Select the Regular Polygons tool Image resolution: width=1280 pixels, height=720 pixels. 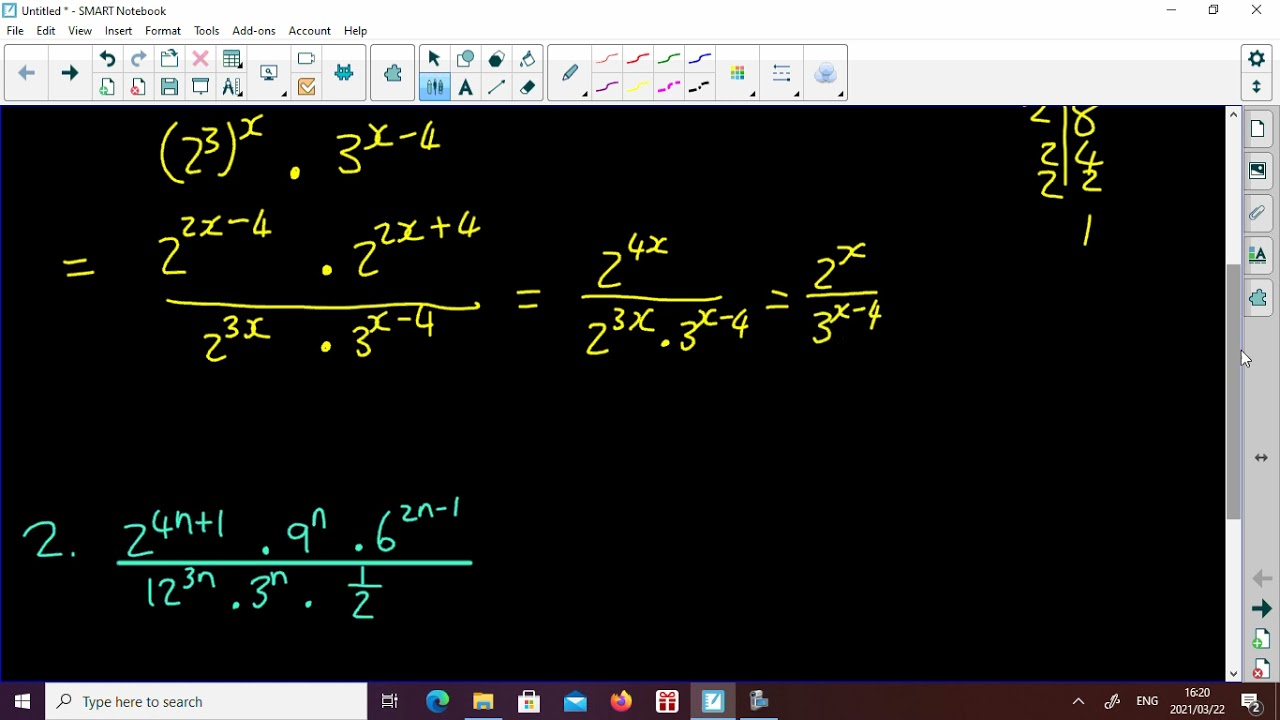(x=496, y=59)
